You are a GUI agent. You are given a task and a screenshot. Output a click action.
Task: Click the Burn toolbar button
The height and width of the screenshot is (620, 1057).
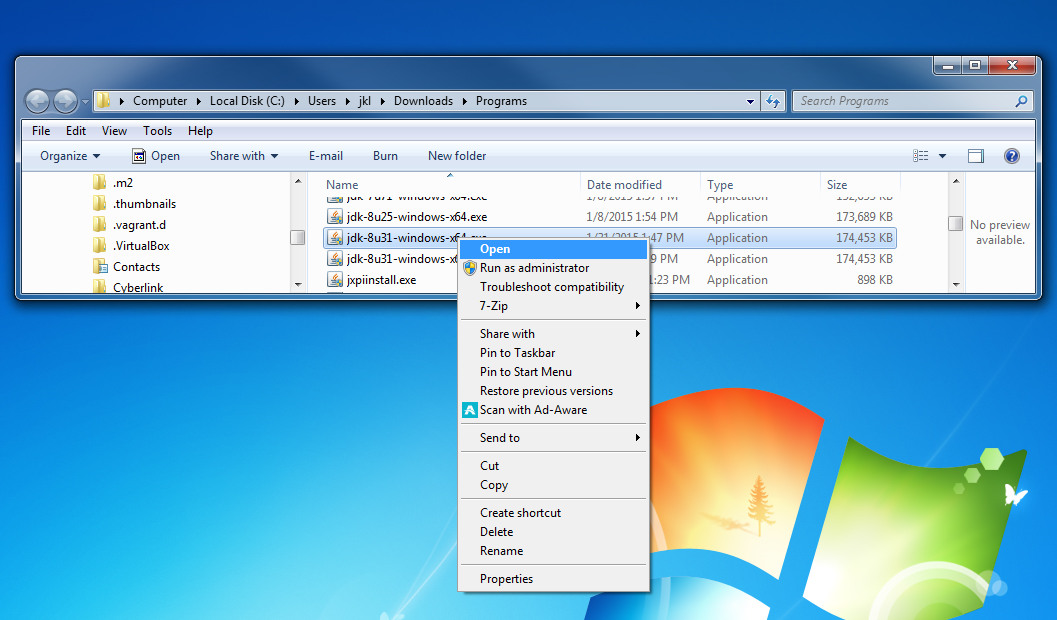(x=385, y=156)
